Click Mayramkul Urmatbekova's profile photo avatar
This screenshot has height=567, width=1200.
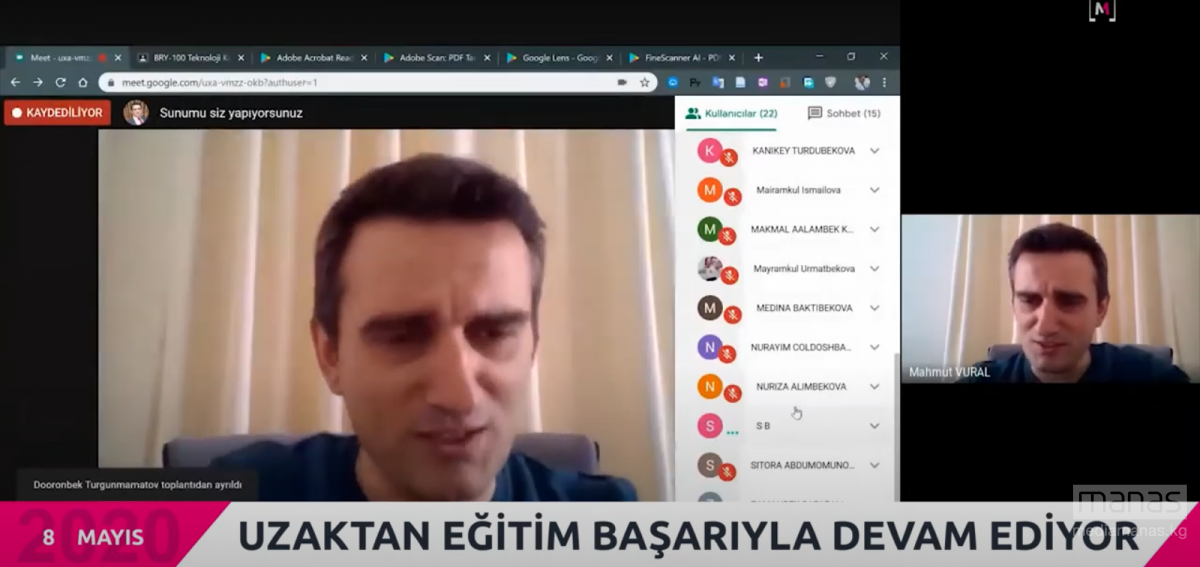(x=710, y=268)
